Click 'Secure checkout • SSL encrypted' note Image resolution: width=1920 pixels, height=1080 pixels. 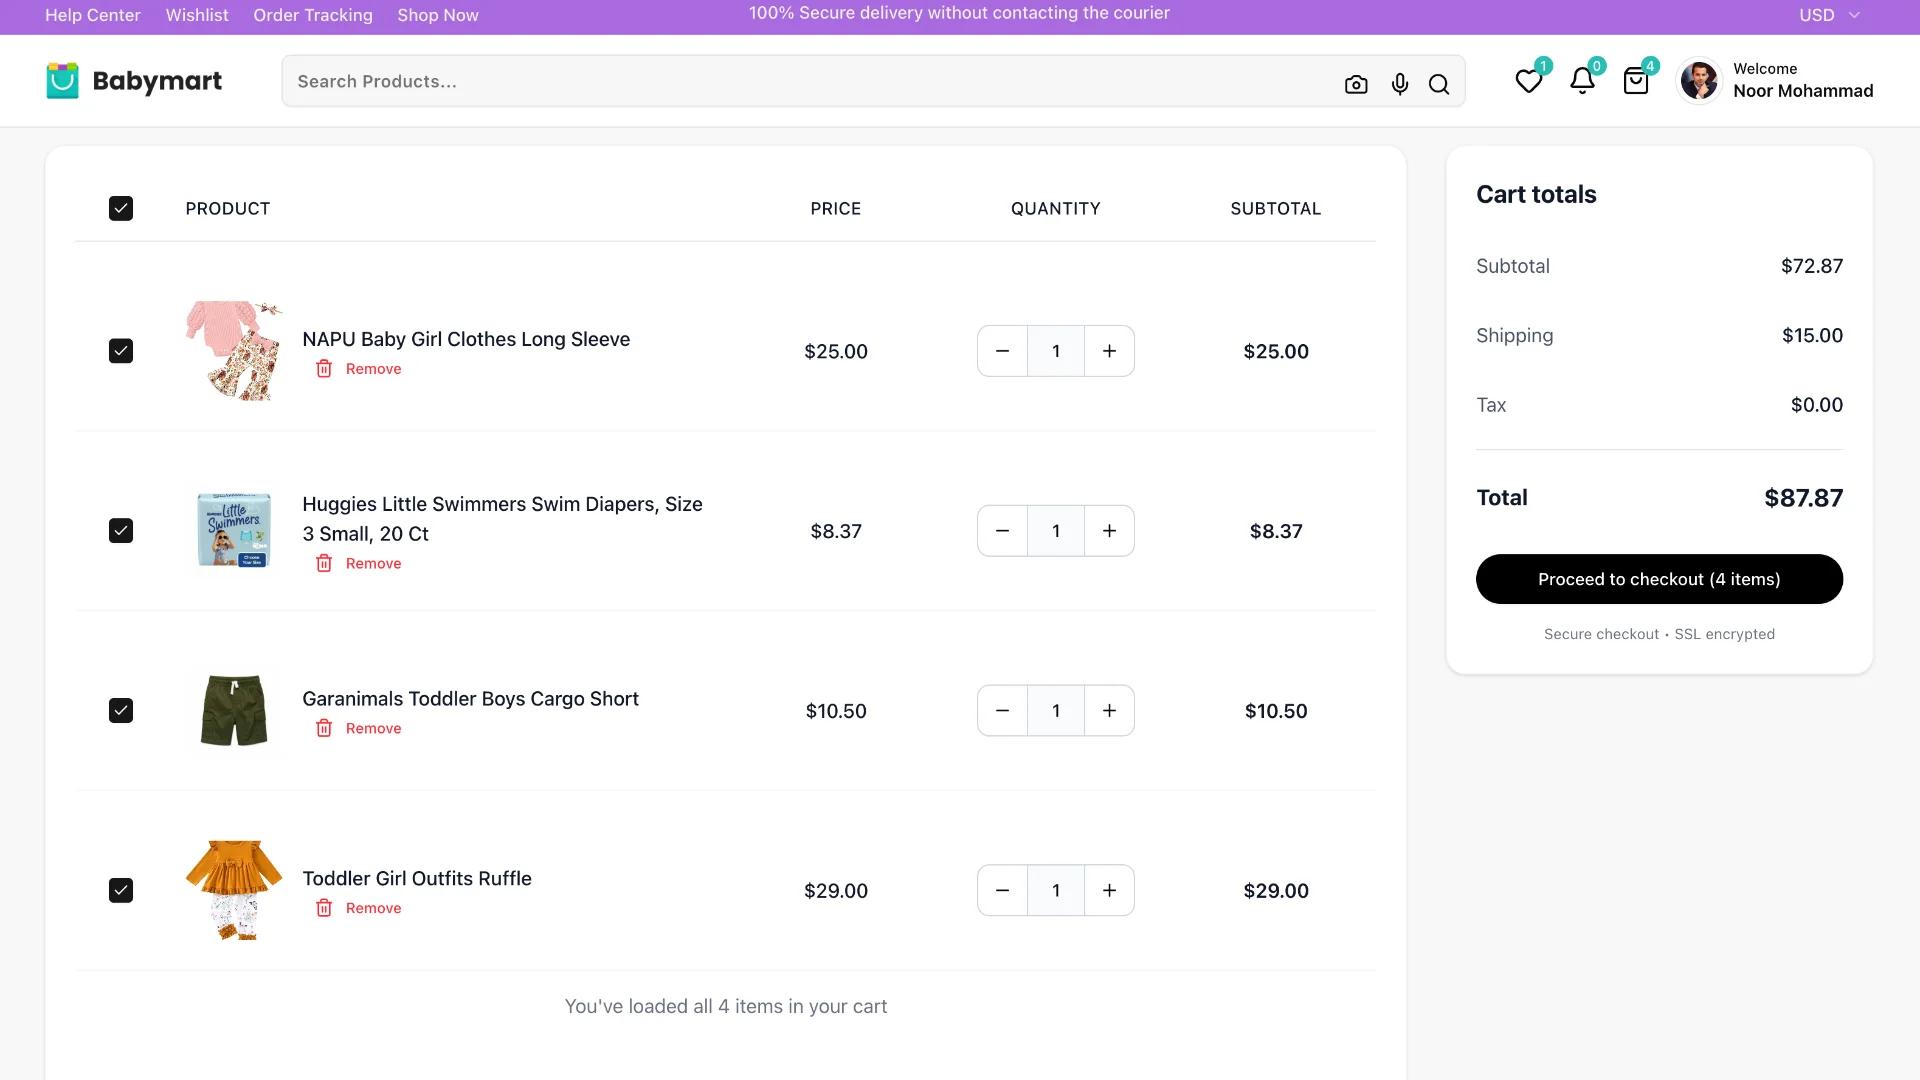point(1659,634)
